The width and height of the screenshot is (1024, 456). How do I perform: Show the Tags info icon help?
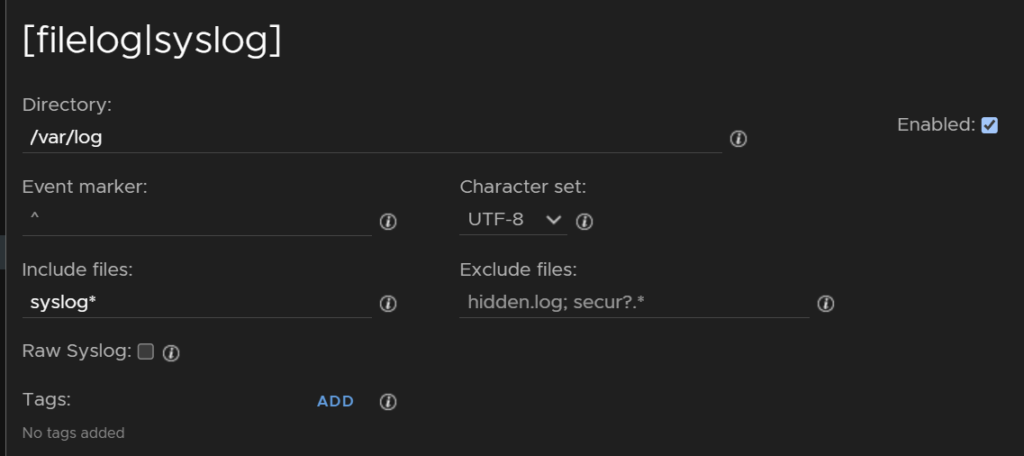click(388, 402)
